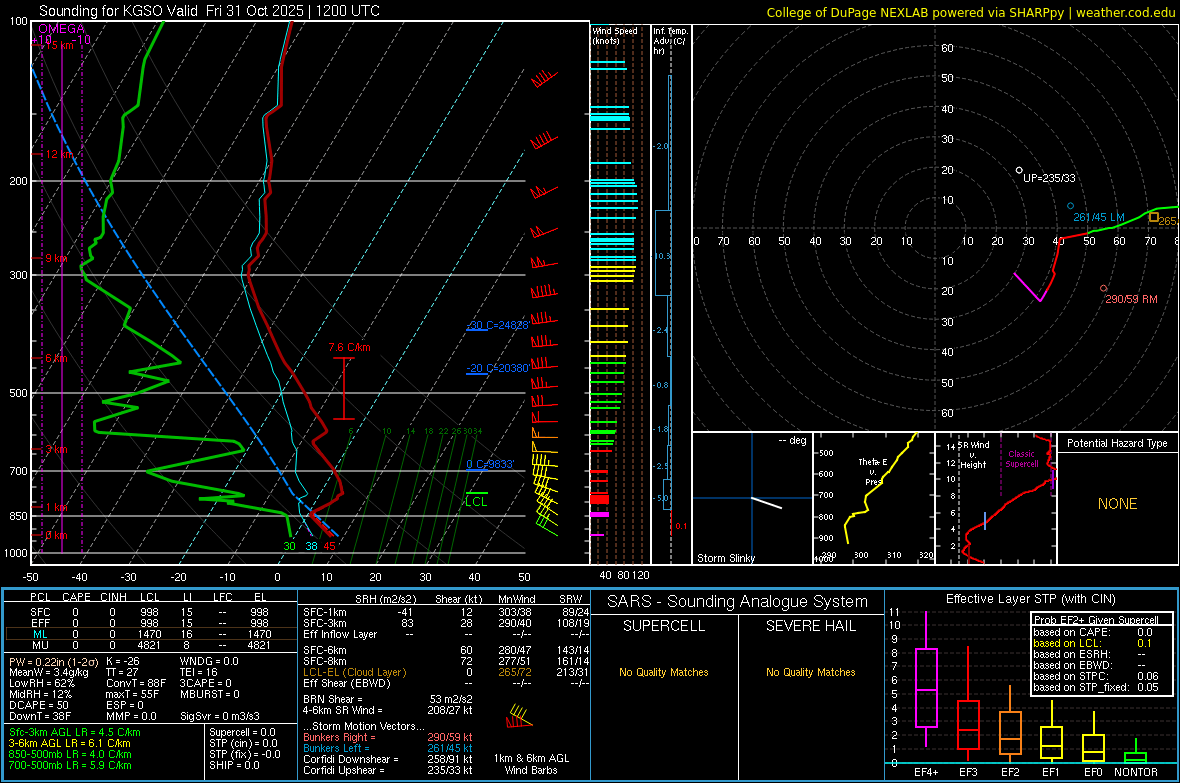The width and height of the screenshot is (1180, 783).
Task: Click the SHIP = 0.0 value
Action: (x=234, y=765)
